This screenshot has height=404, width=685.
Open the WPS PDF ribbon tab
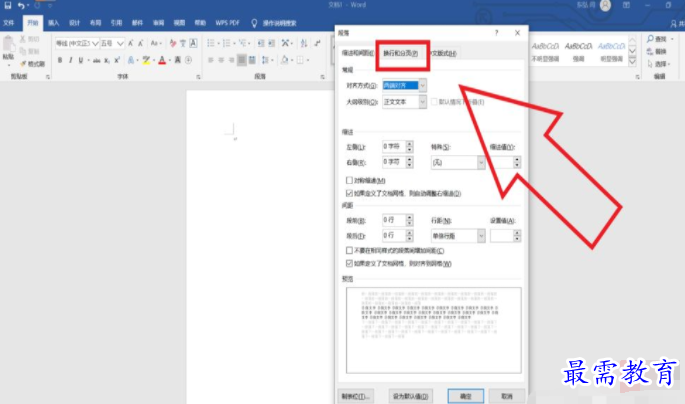click(227, 23)
